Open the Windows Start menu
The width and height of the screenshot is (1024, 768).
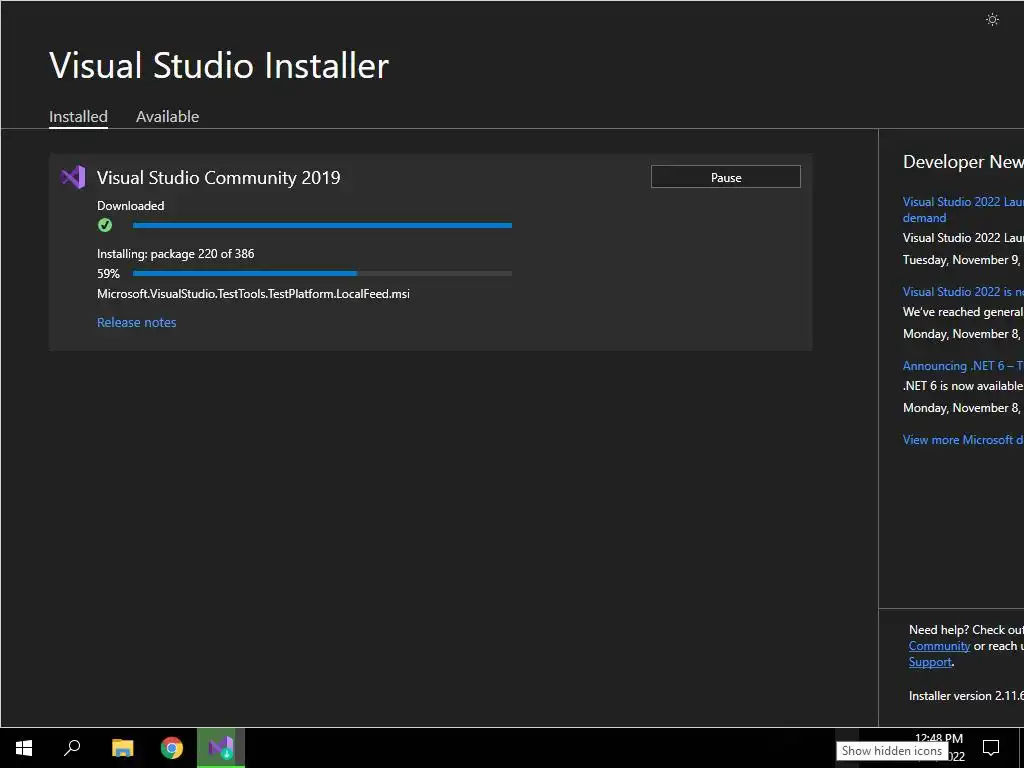24,748
